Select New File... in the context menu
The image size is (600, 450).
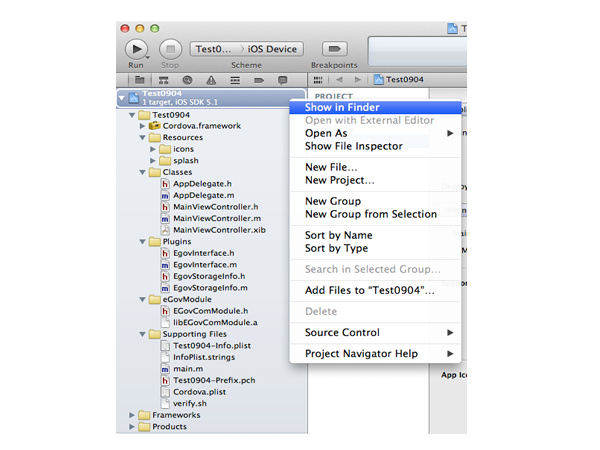tap(331, 167)
